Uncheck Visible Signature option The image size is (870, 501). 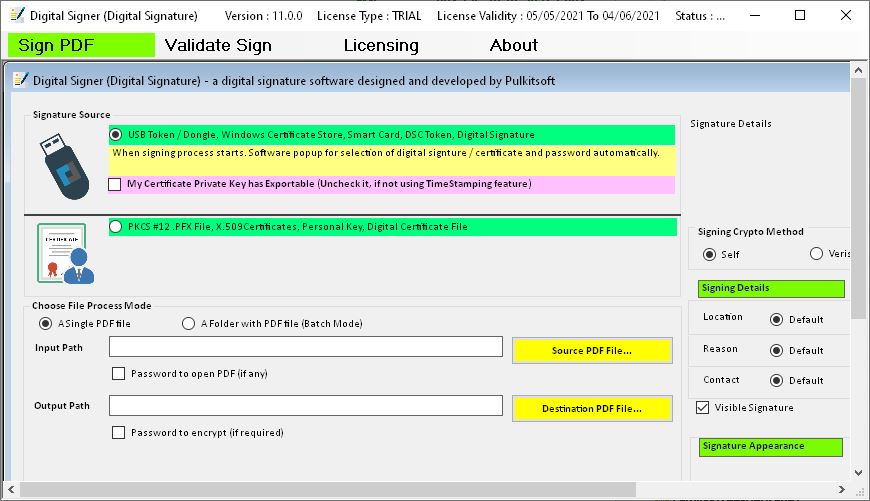[702, 408]
